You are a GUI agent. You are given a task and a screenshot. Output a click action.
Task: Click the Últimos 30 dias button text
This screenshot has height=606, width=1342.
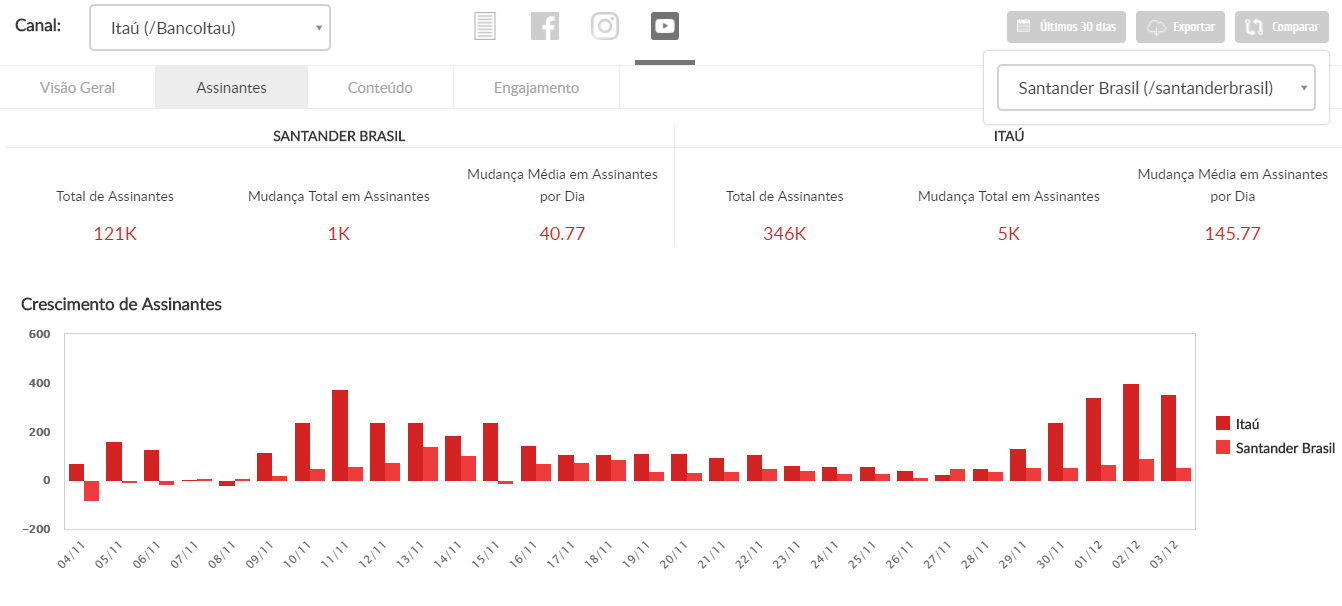tap(1078, 27)
